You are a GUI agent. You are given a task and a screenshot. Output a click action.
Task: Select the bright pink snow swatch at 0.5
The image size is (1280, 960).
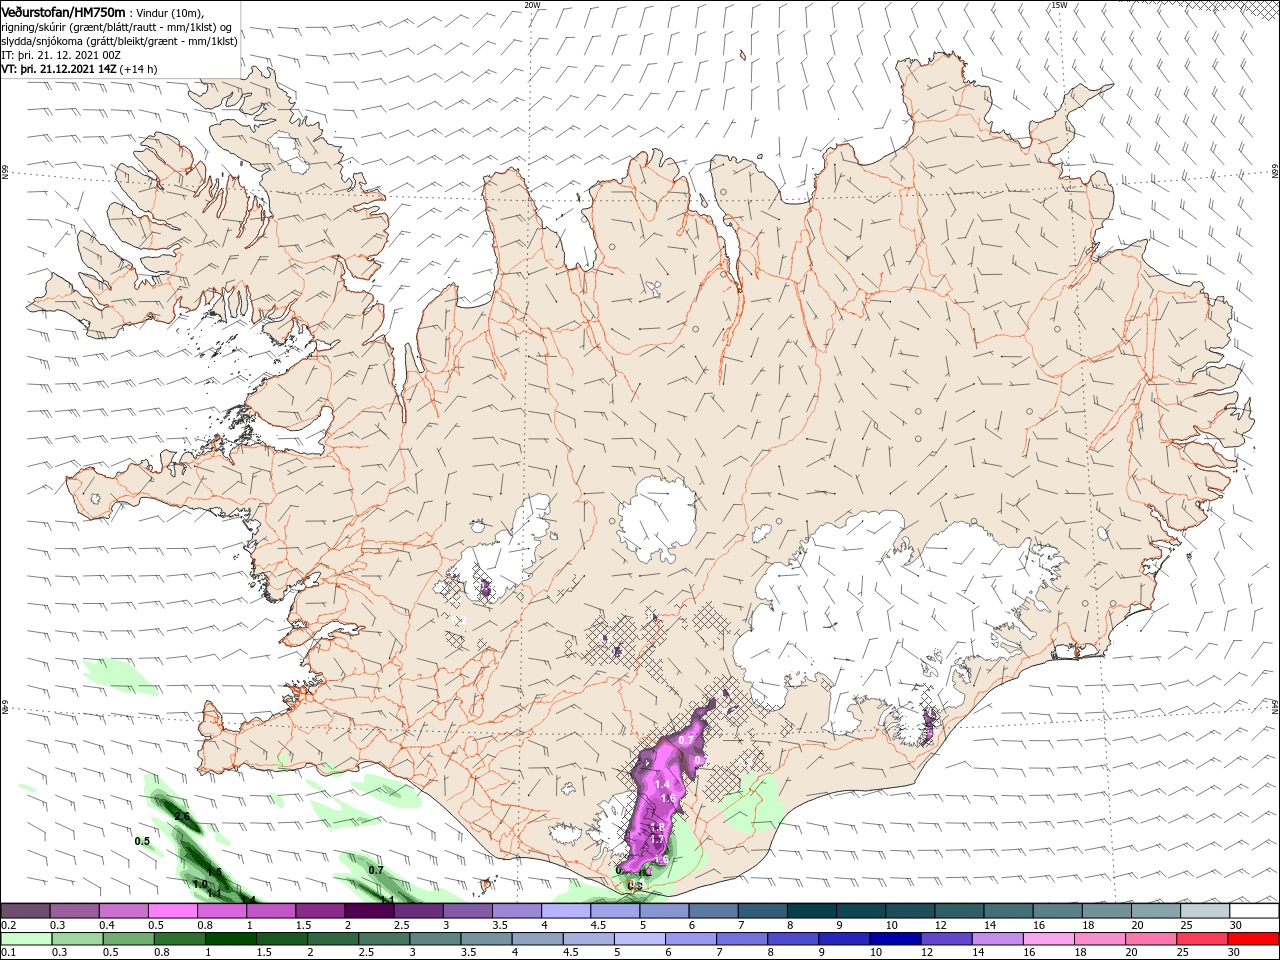tap(173, 911)
